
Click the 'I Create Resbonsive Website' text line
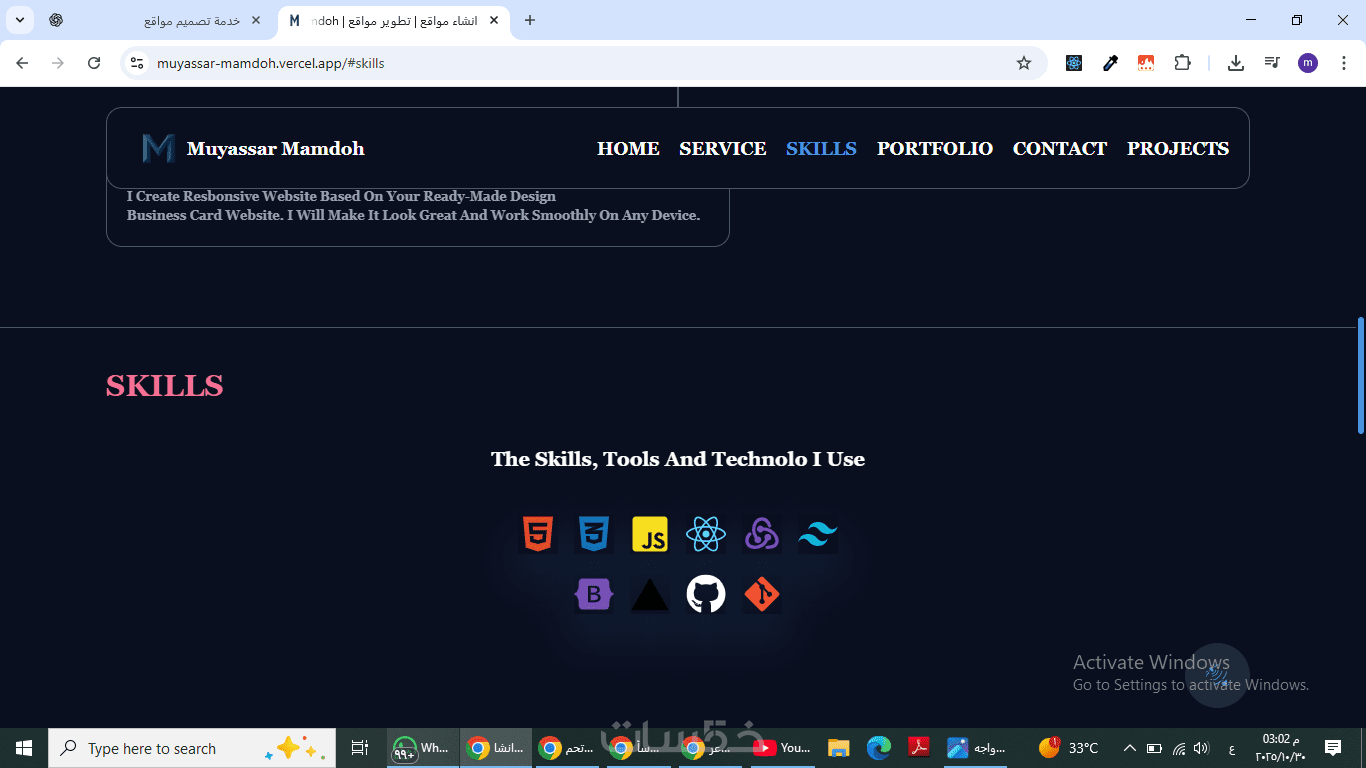[341, 196]
